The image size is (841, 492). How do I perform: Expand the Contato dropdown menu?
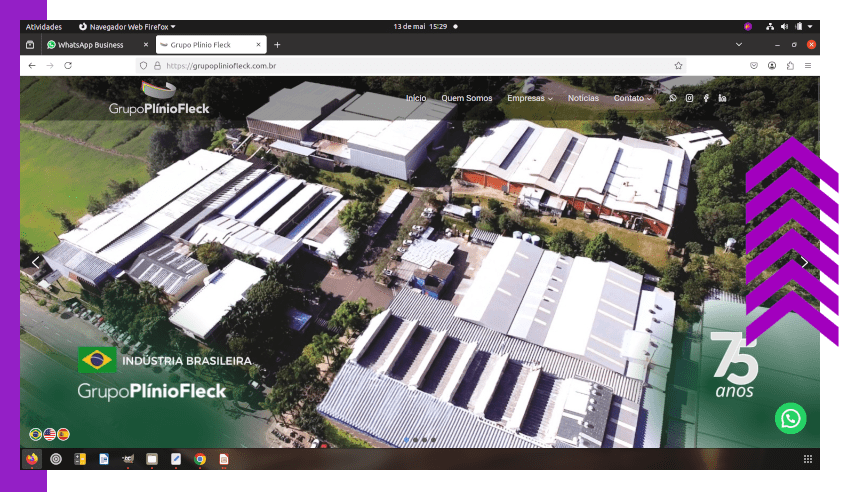632,98
